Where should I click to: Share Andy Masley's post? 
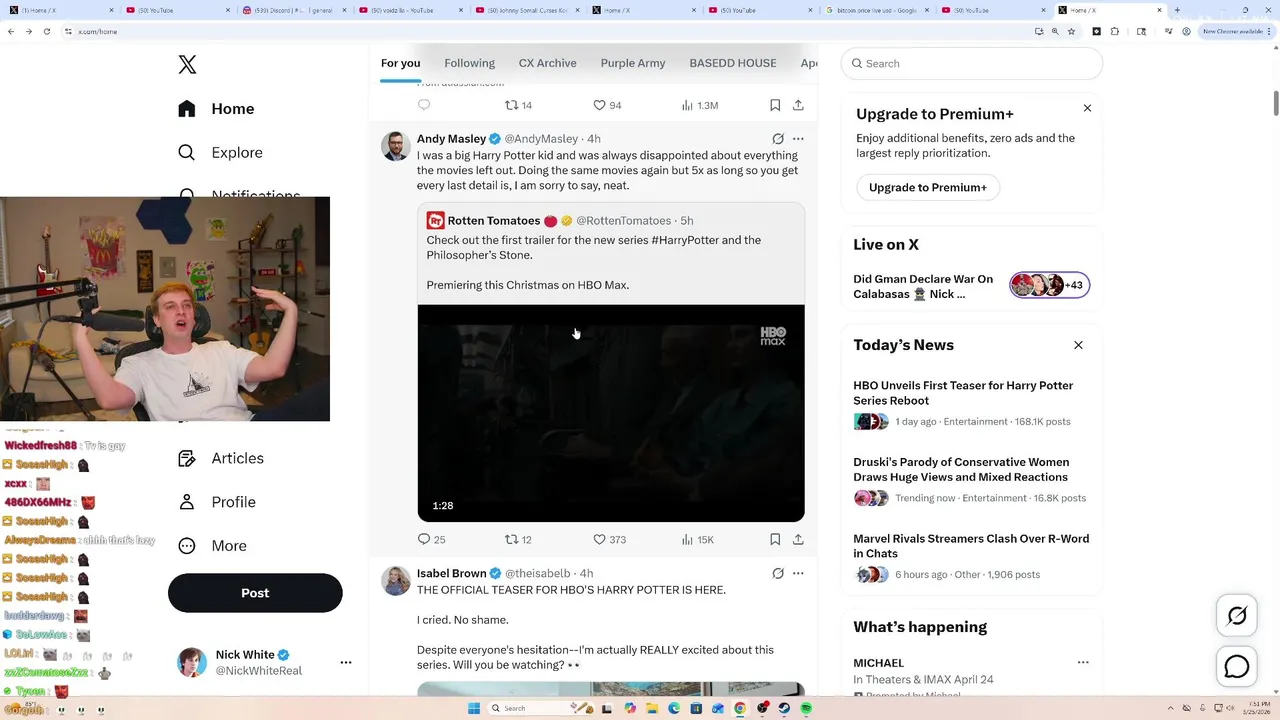coord(798,539)
